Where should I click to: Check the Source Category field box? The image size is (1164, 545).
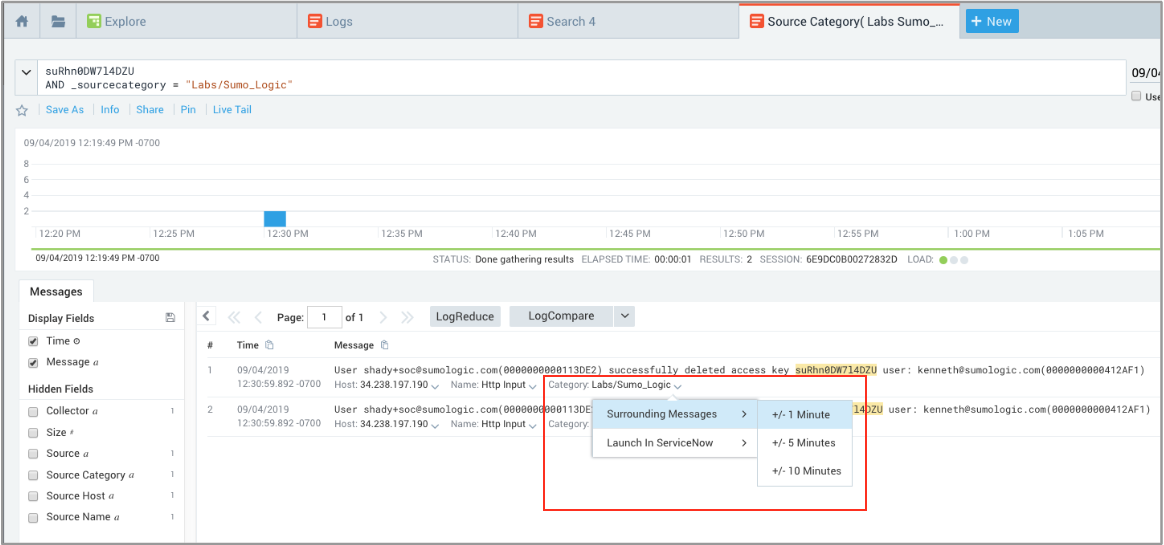tap(34, 475)
